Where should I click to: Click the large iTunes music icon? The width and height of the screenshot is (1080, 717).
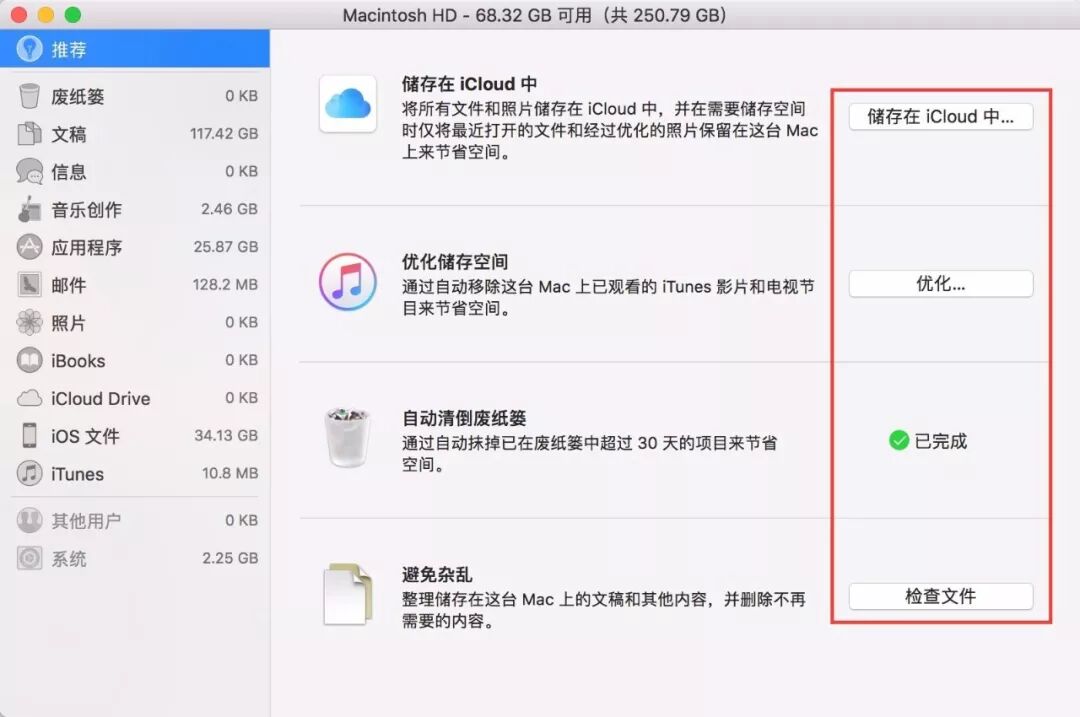pyautogui.click(x=348, y=282)
